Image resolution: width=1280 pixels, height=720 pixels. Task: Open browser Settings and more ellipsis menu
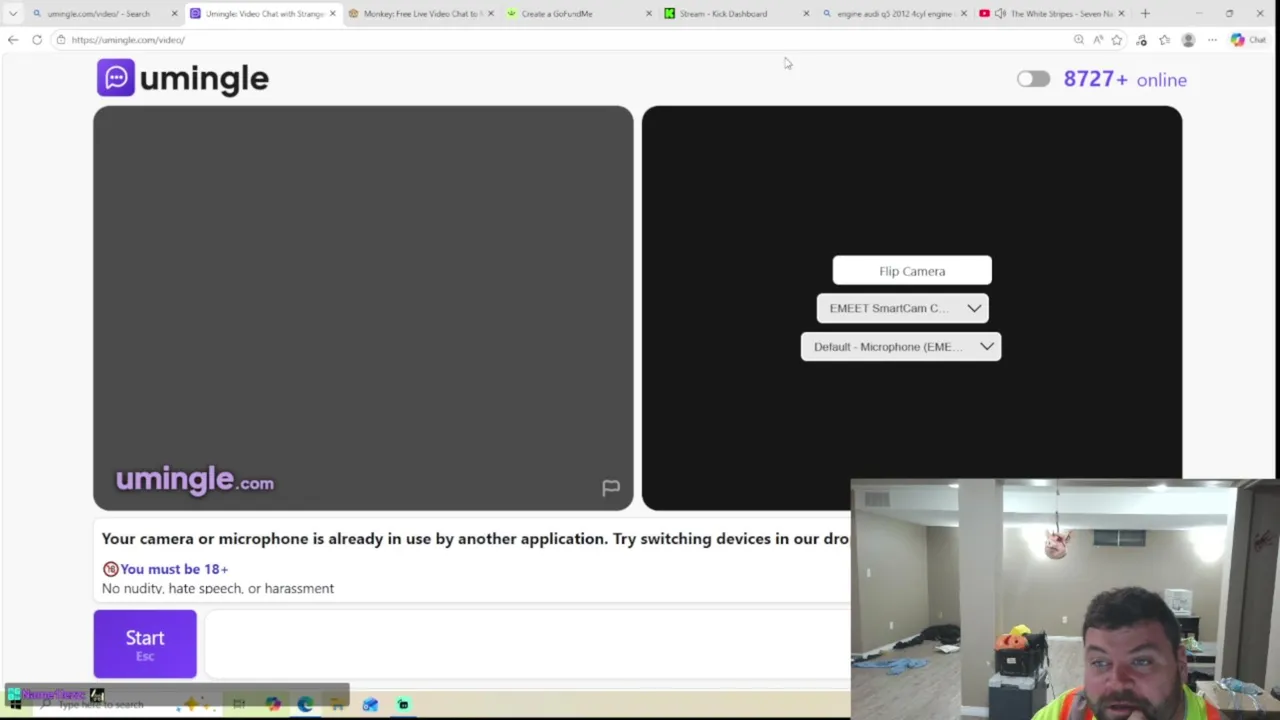coord(1212,40)
